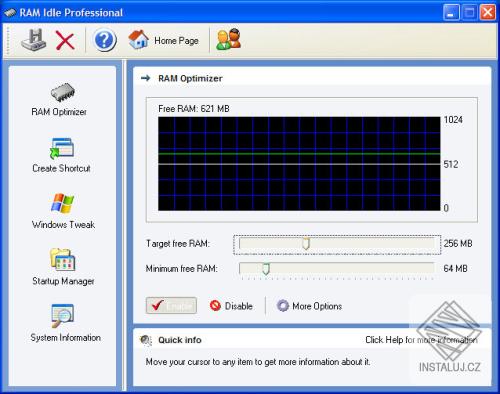Click the Target free RAM slider thumb
The width and height of the screenshot is (500, 394).
[306, 244]
